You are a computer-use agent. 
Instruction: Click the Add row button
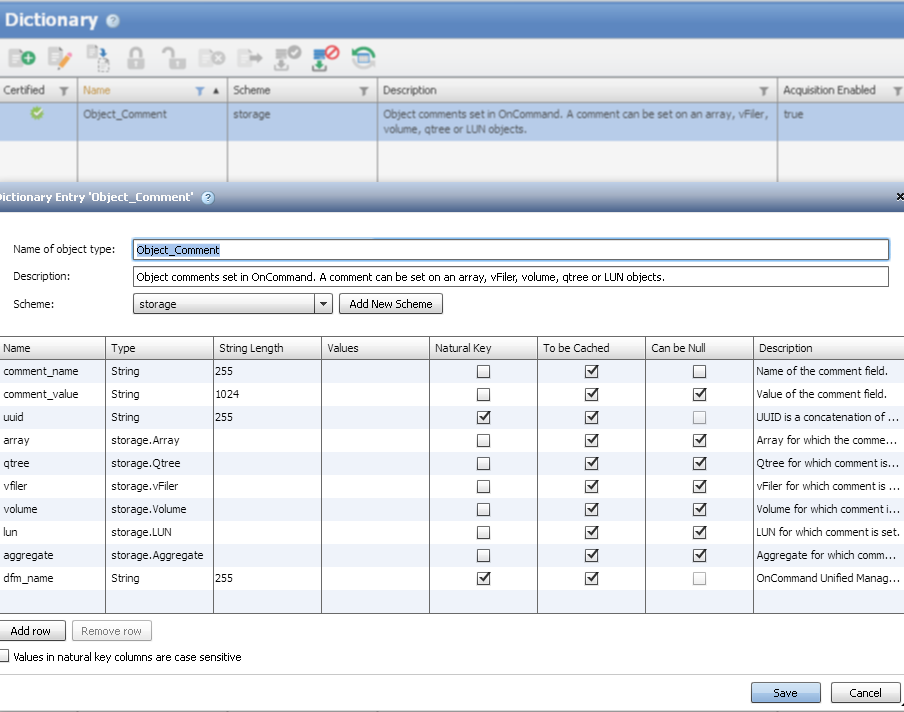(32, 631)
